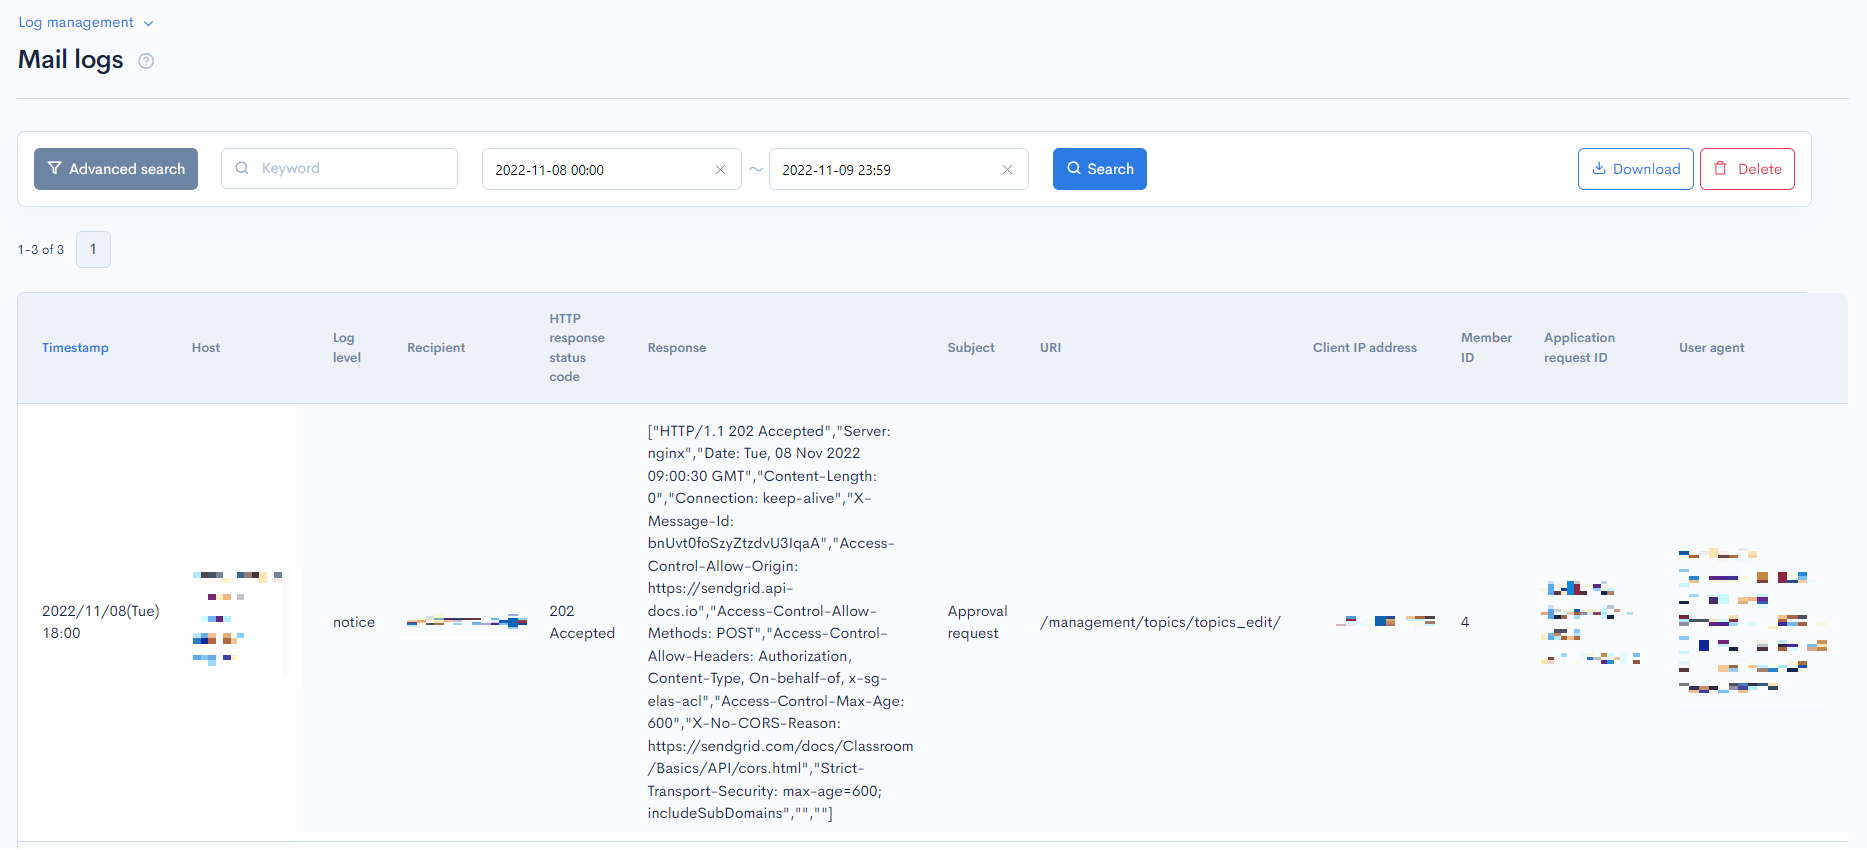
Task: Focus the Keyword search field
Action: point(340,169)
